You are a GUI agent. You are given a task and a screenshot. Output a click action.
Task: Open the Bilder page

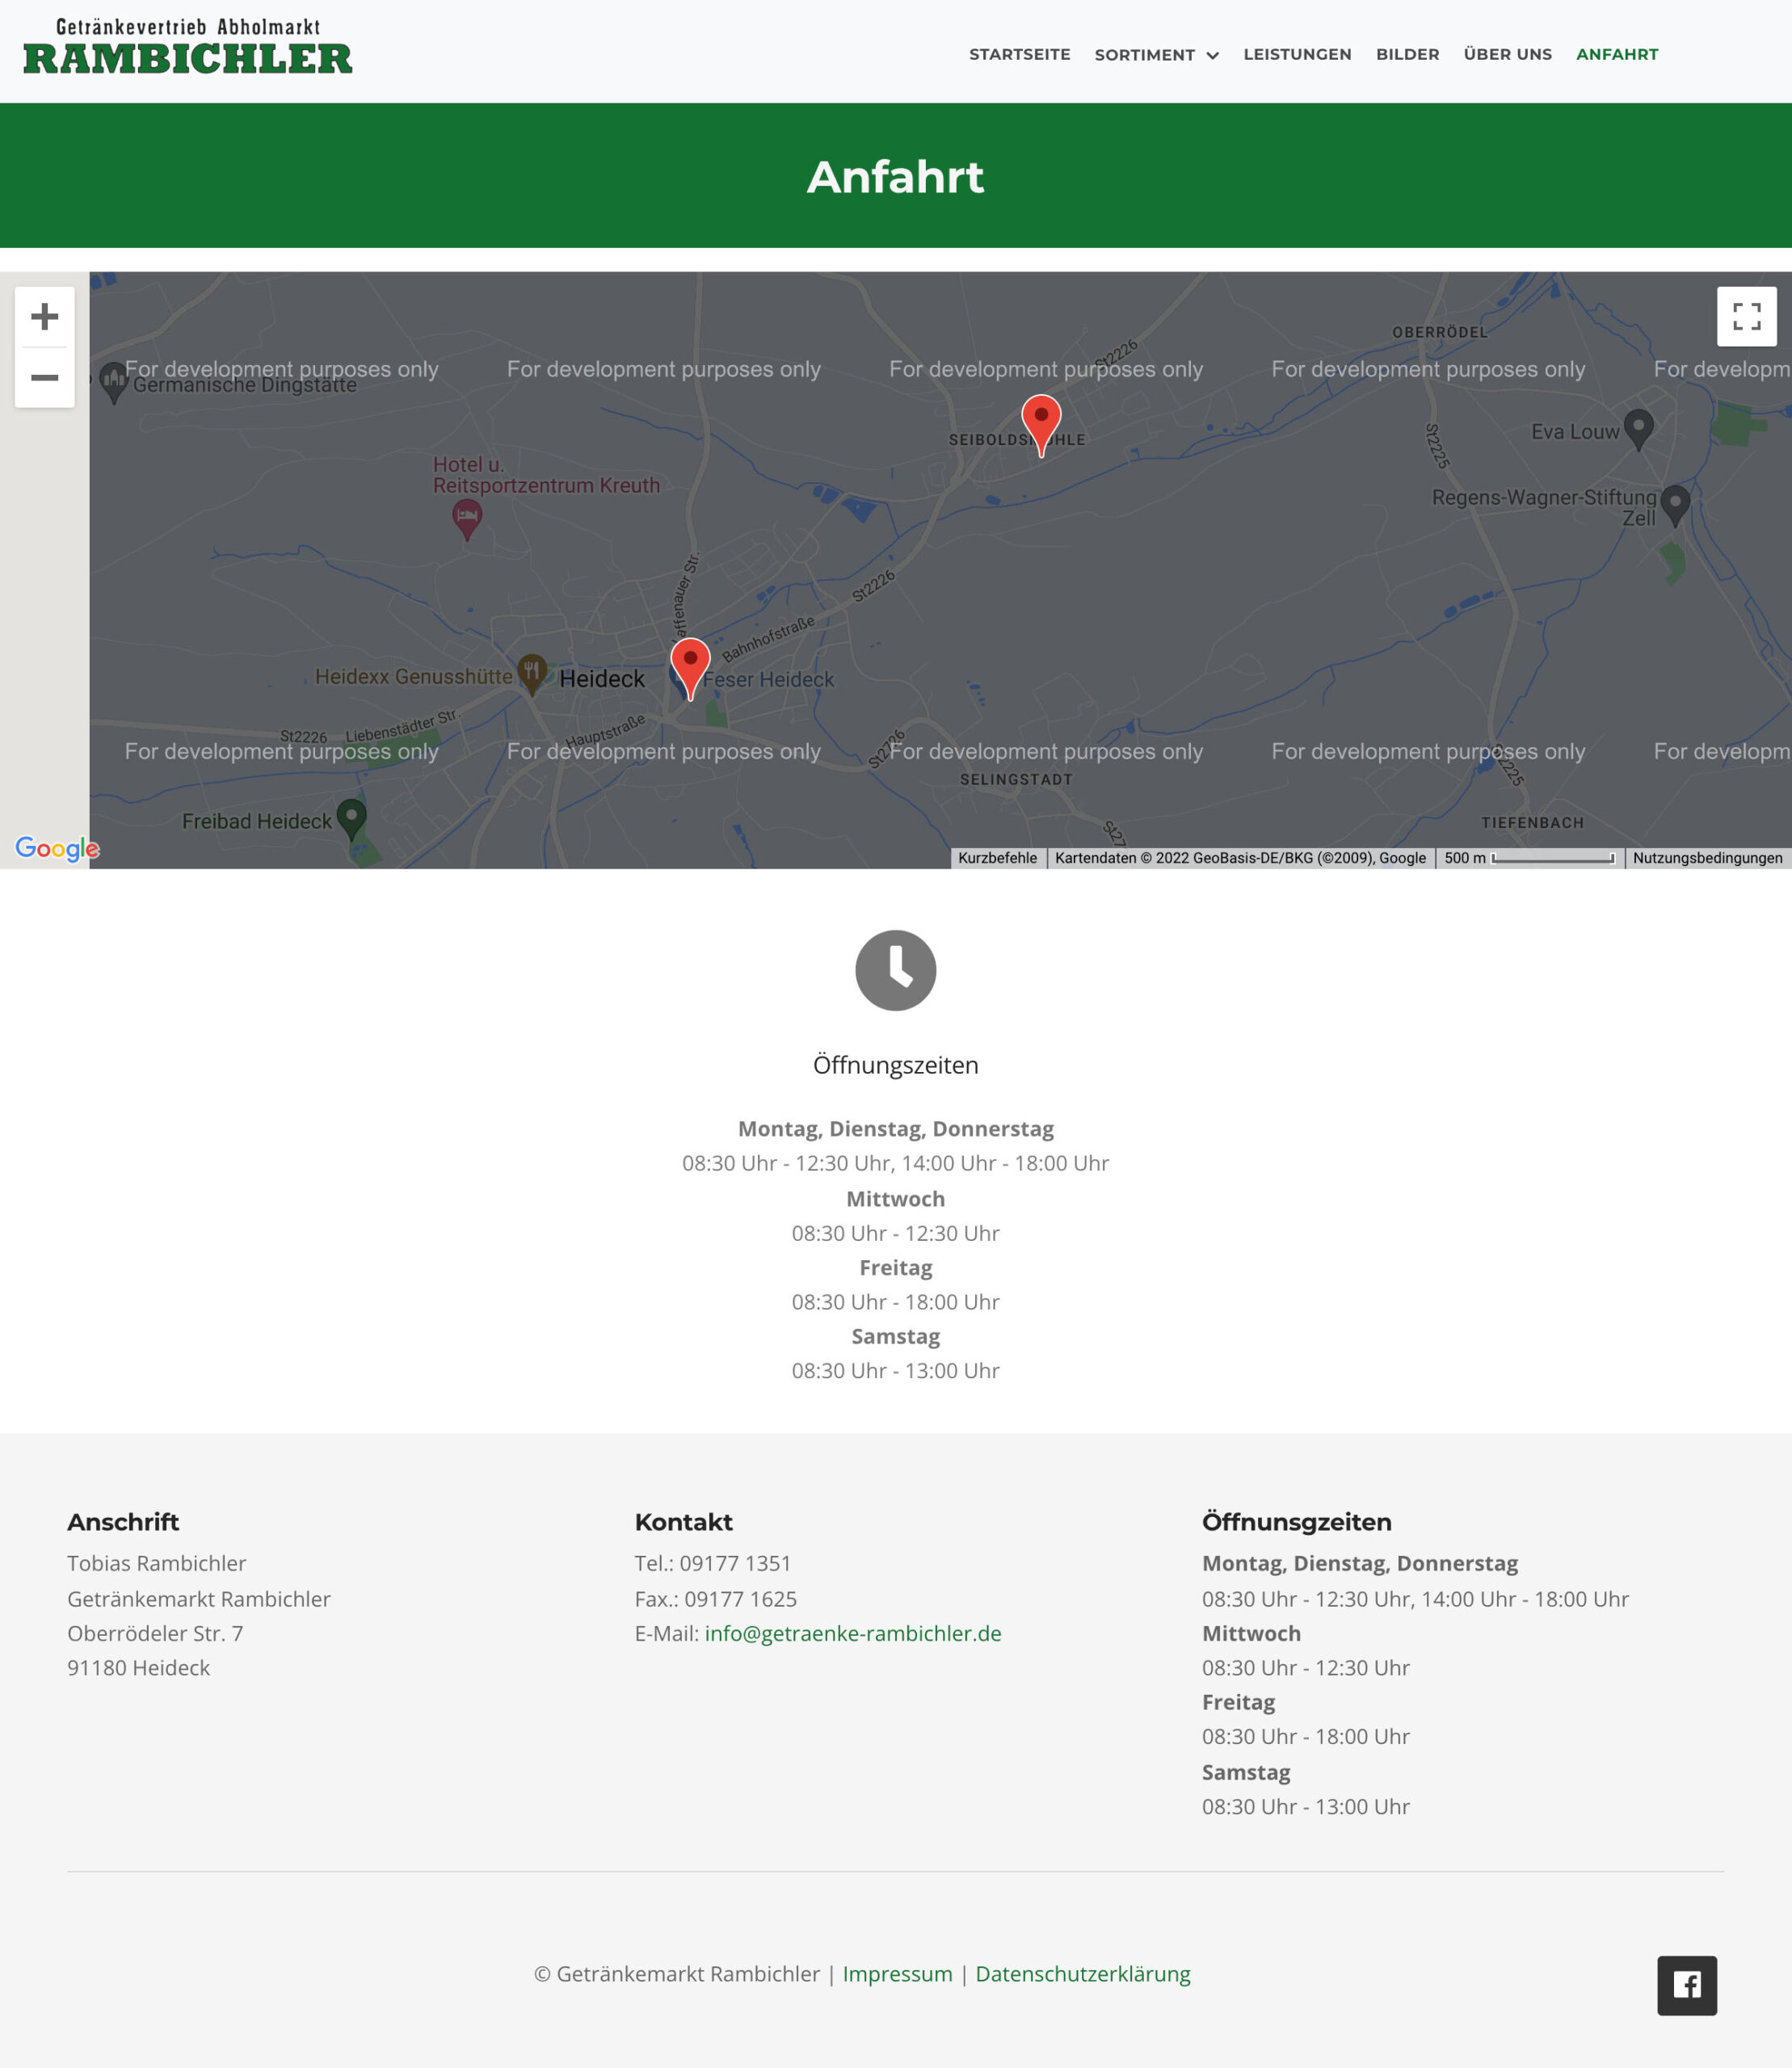pos(1407,54)
